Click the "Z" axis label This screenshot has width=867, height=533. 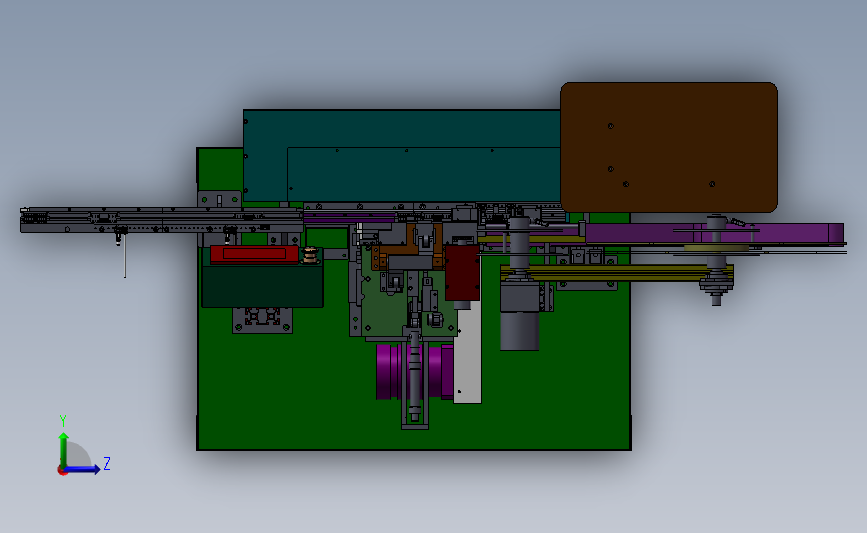(x=107, y=463)
